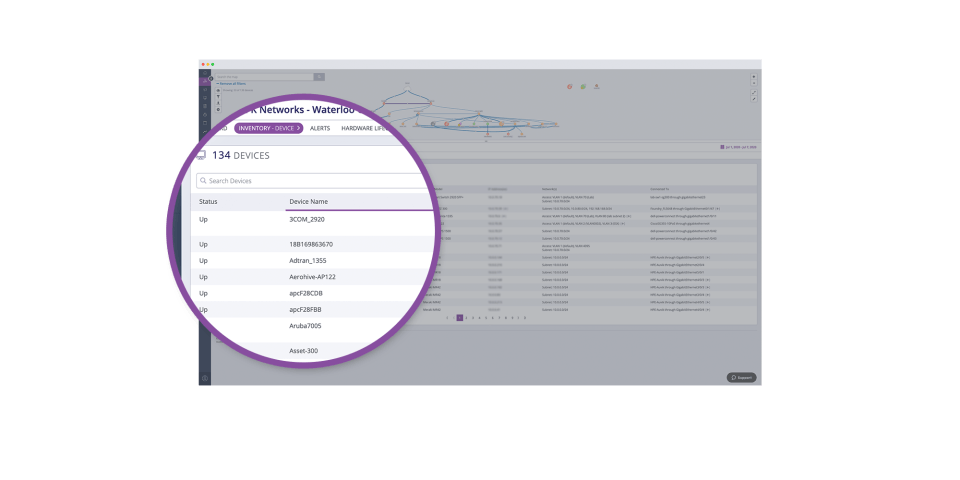The image size is (960, 480).
Task: Toggle the eye visibility icon on map toolbar
Action: point(218,90)
